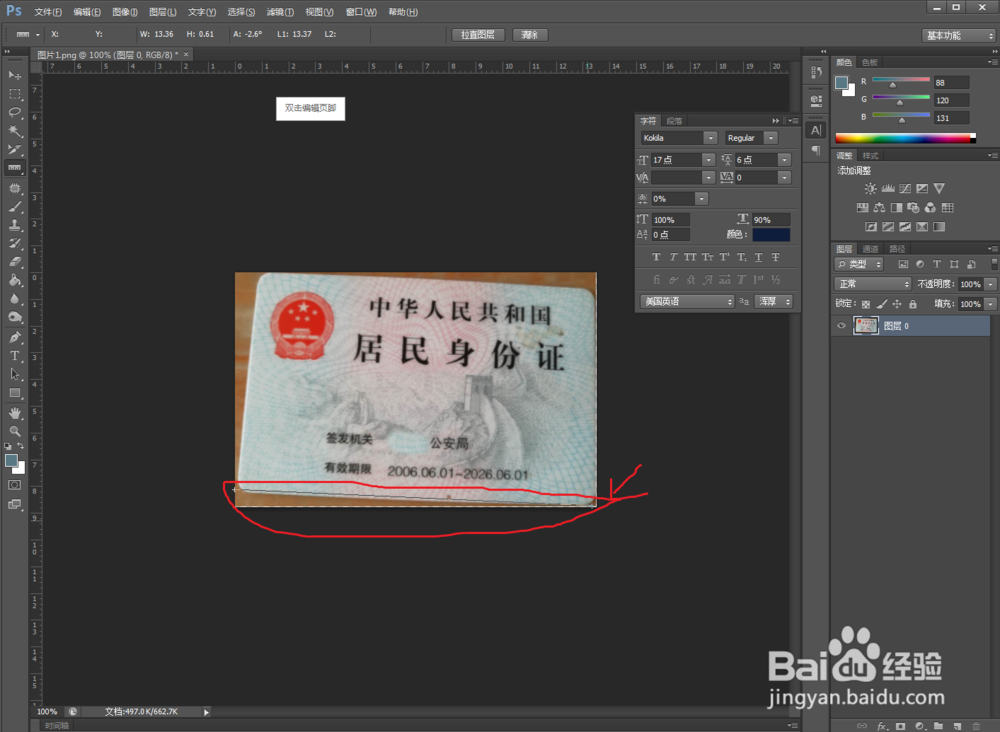The width and height of the screenshot is (1000, 732).
Task: Open the History panel icon
Action: click(x=816, y=72)
